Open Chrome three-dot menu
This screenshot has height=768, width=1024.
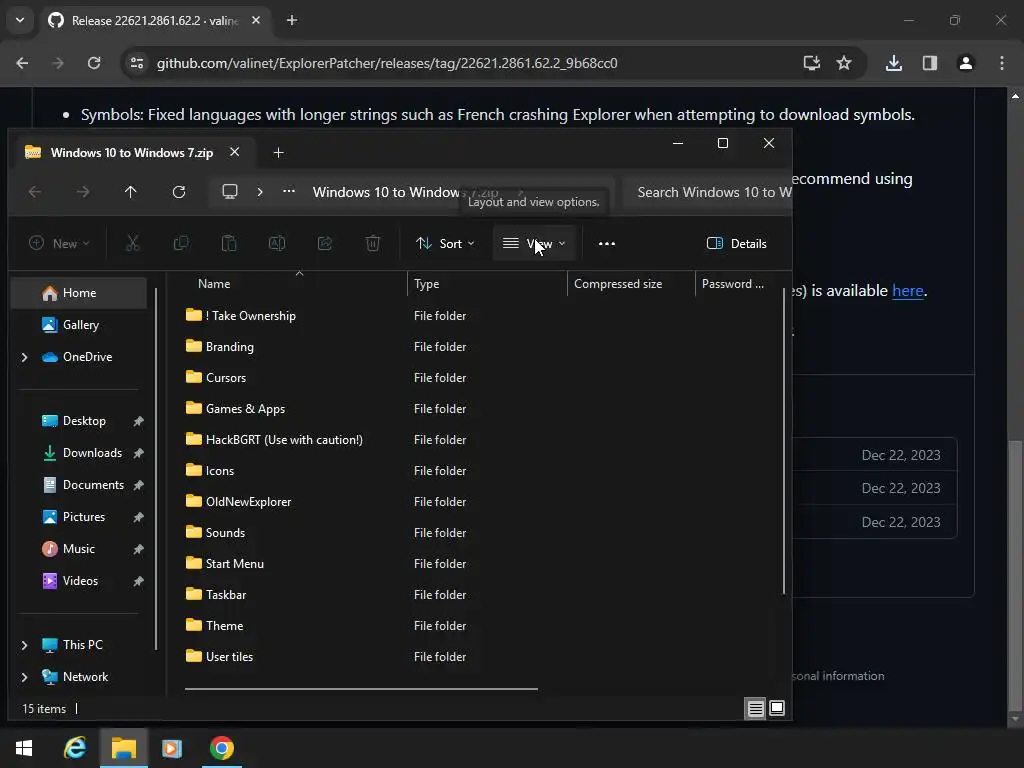coord(1002,63)
